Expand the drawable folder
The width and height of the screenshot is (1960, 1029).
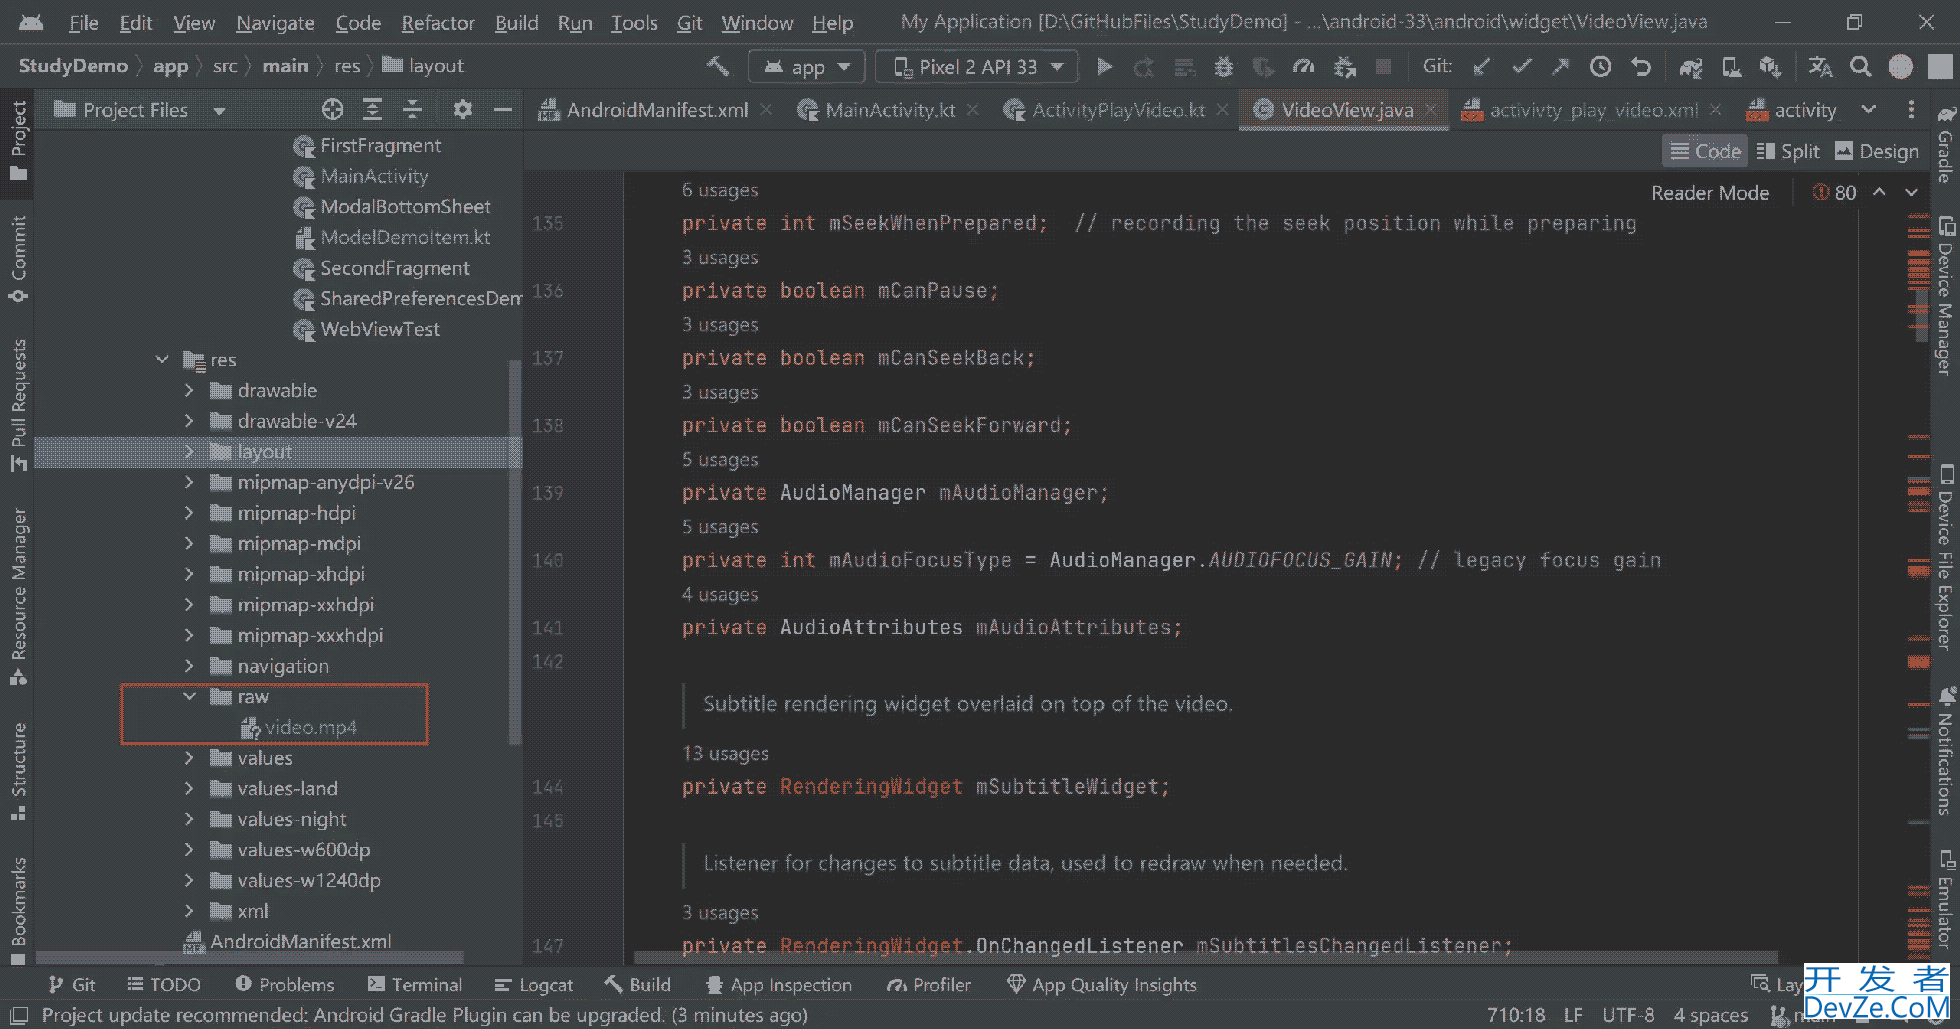point(189,390)
